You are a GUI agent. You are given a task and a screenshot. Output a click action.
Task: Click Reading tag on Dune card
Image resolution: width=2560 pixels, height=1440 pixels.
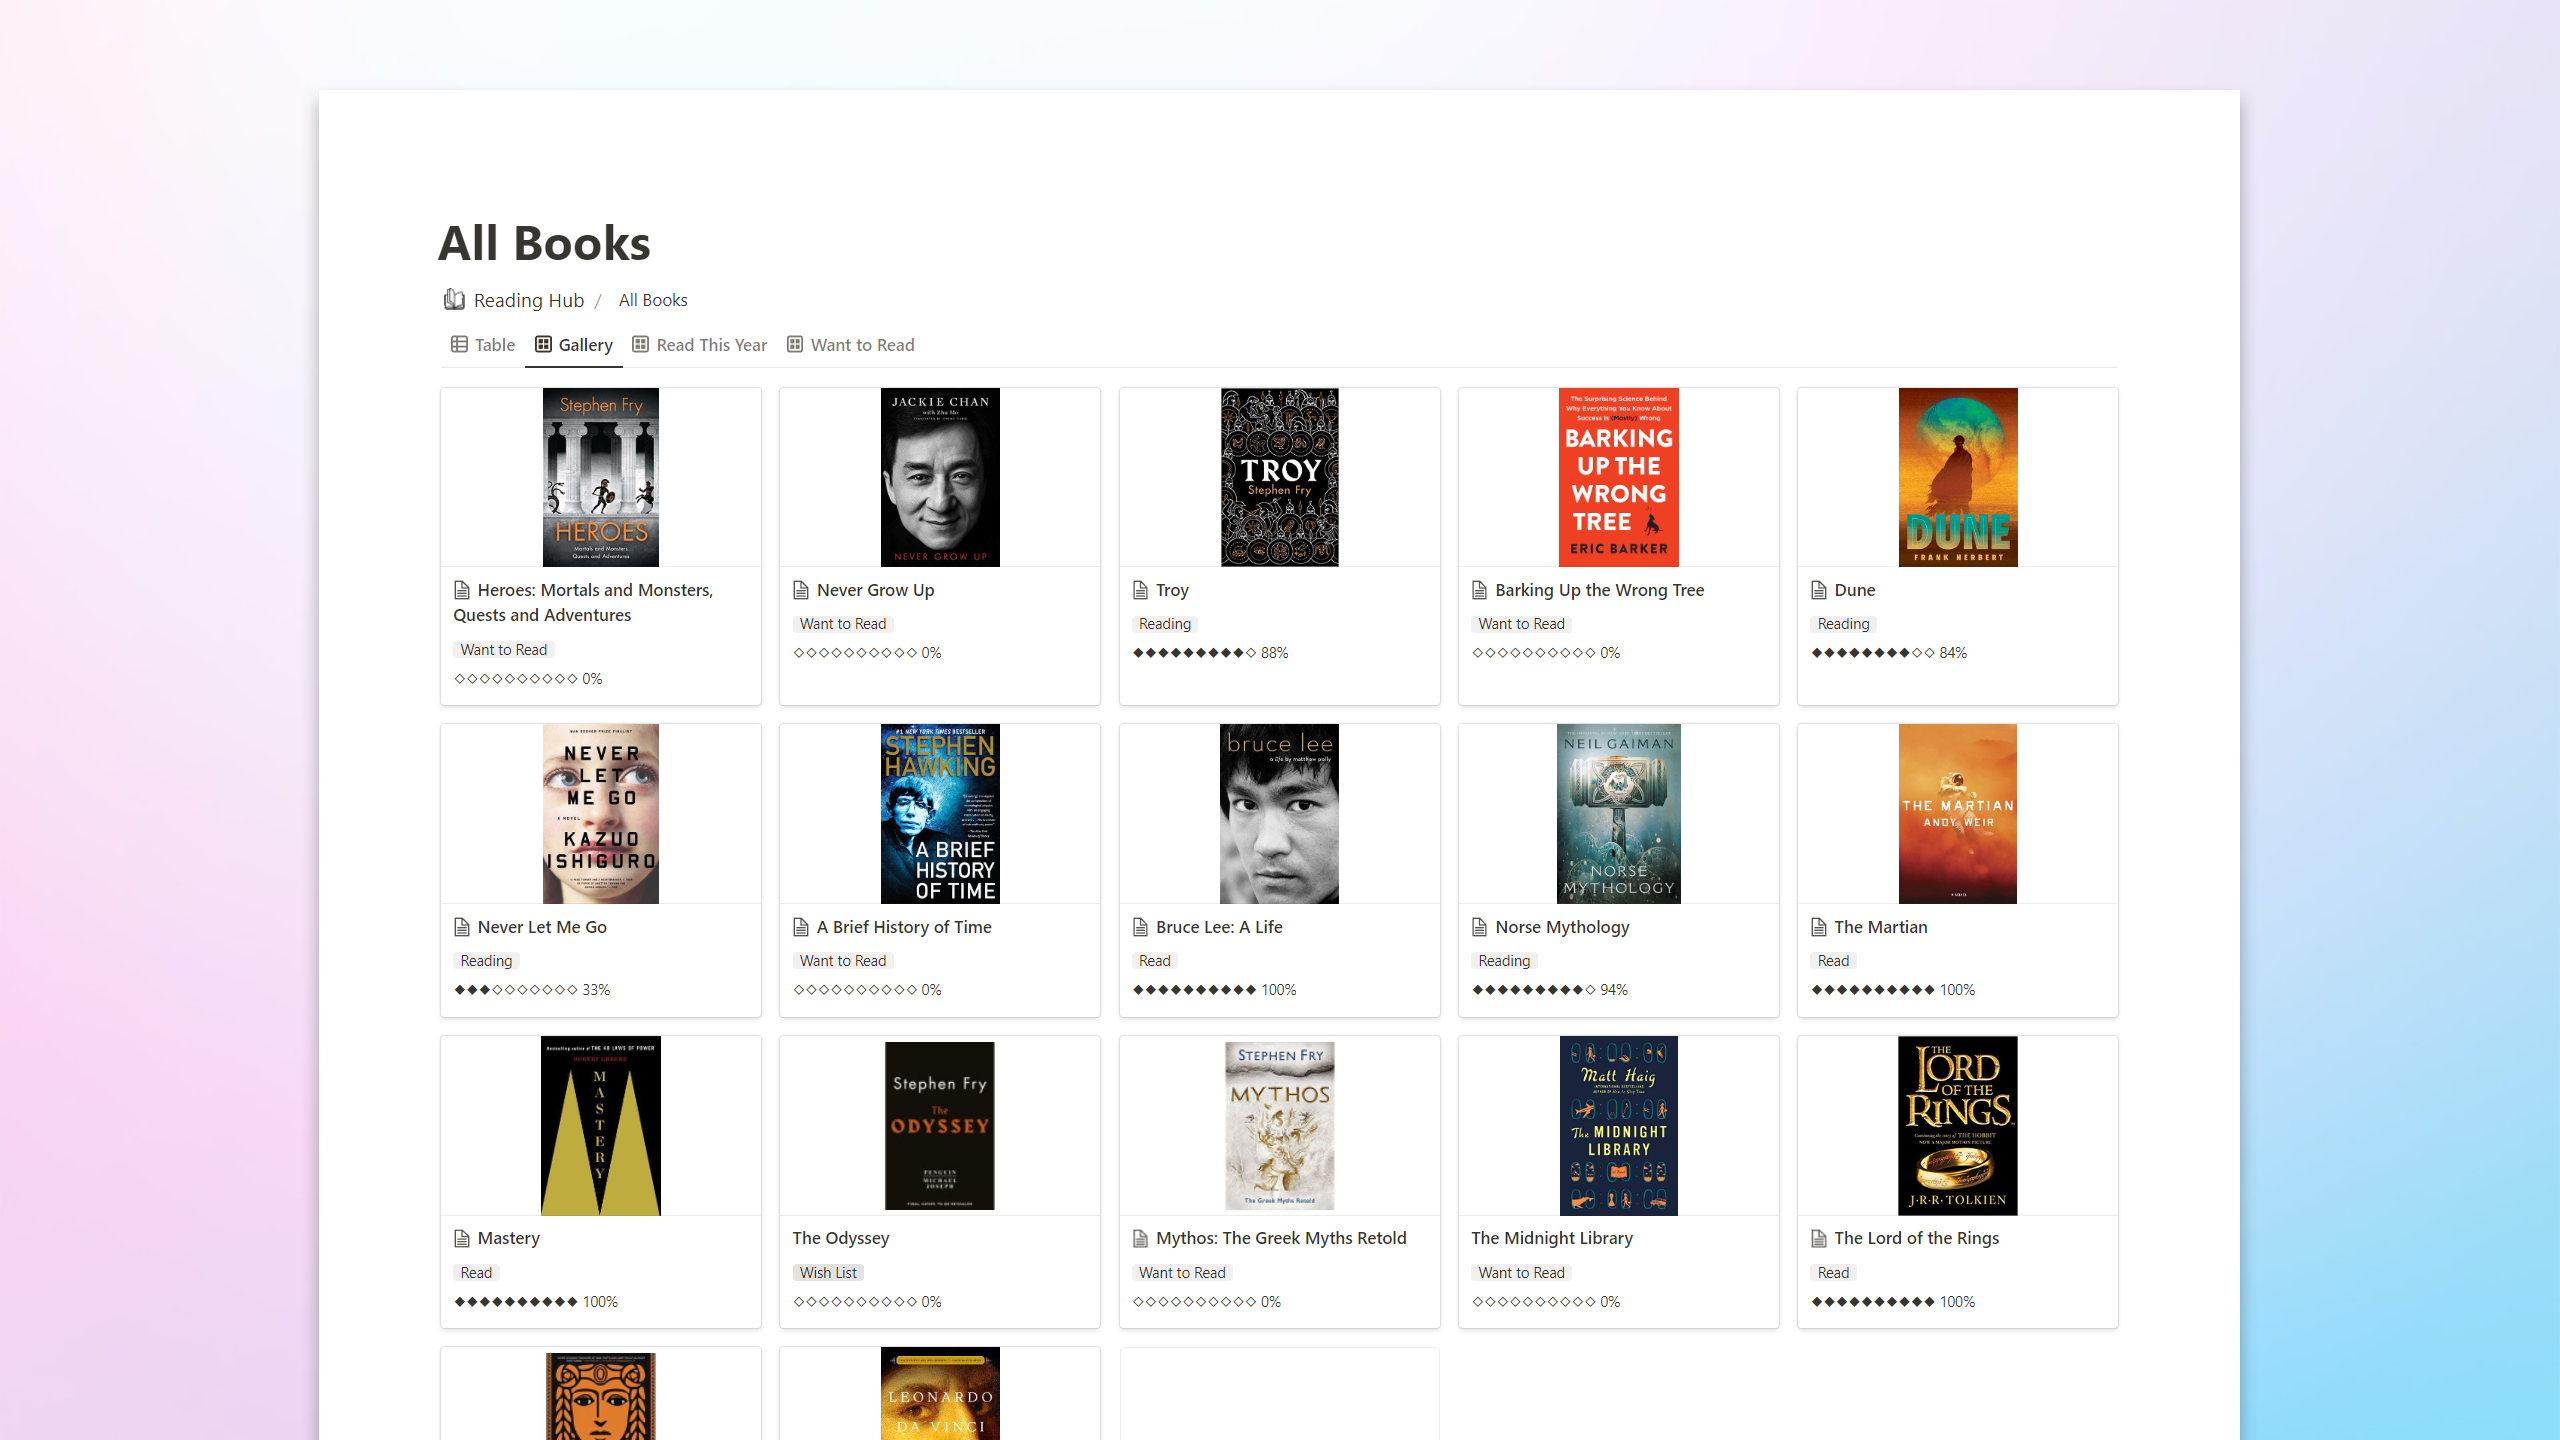[x=1843, y=624]
